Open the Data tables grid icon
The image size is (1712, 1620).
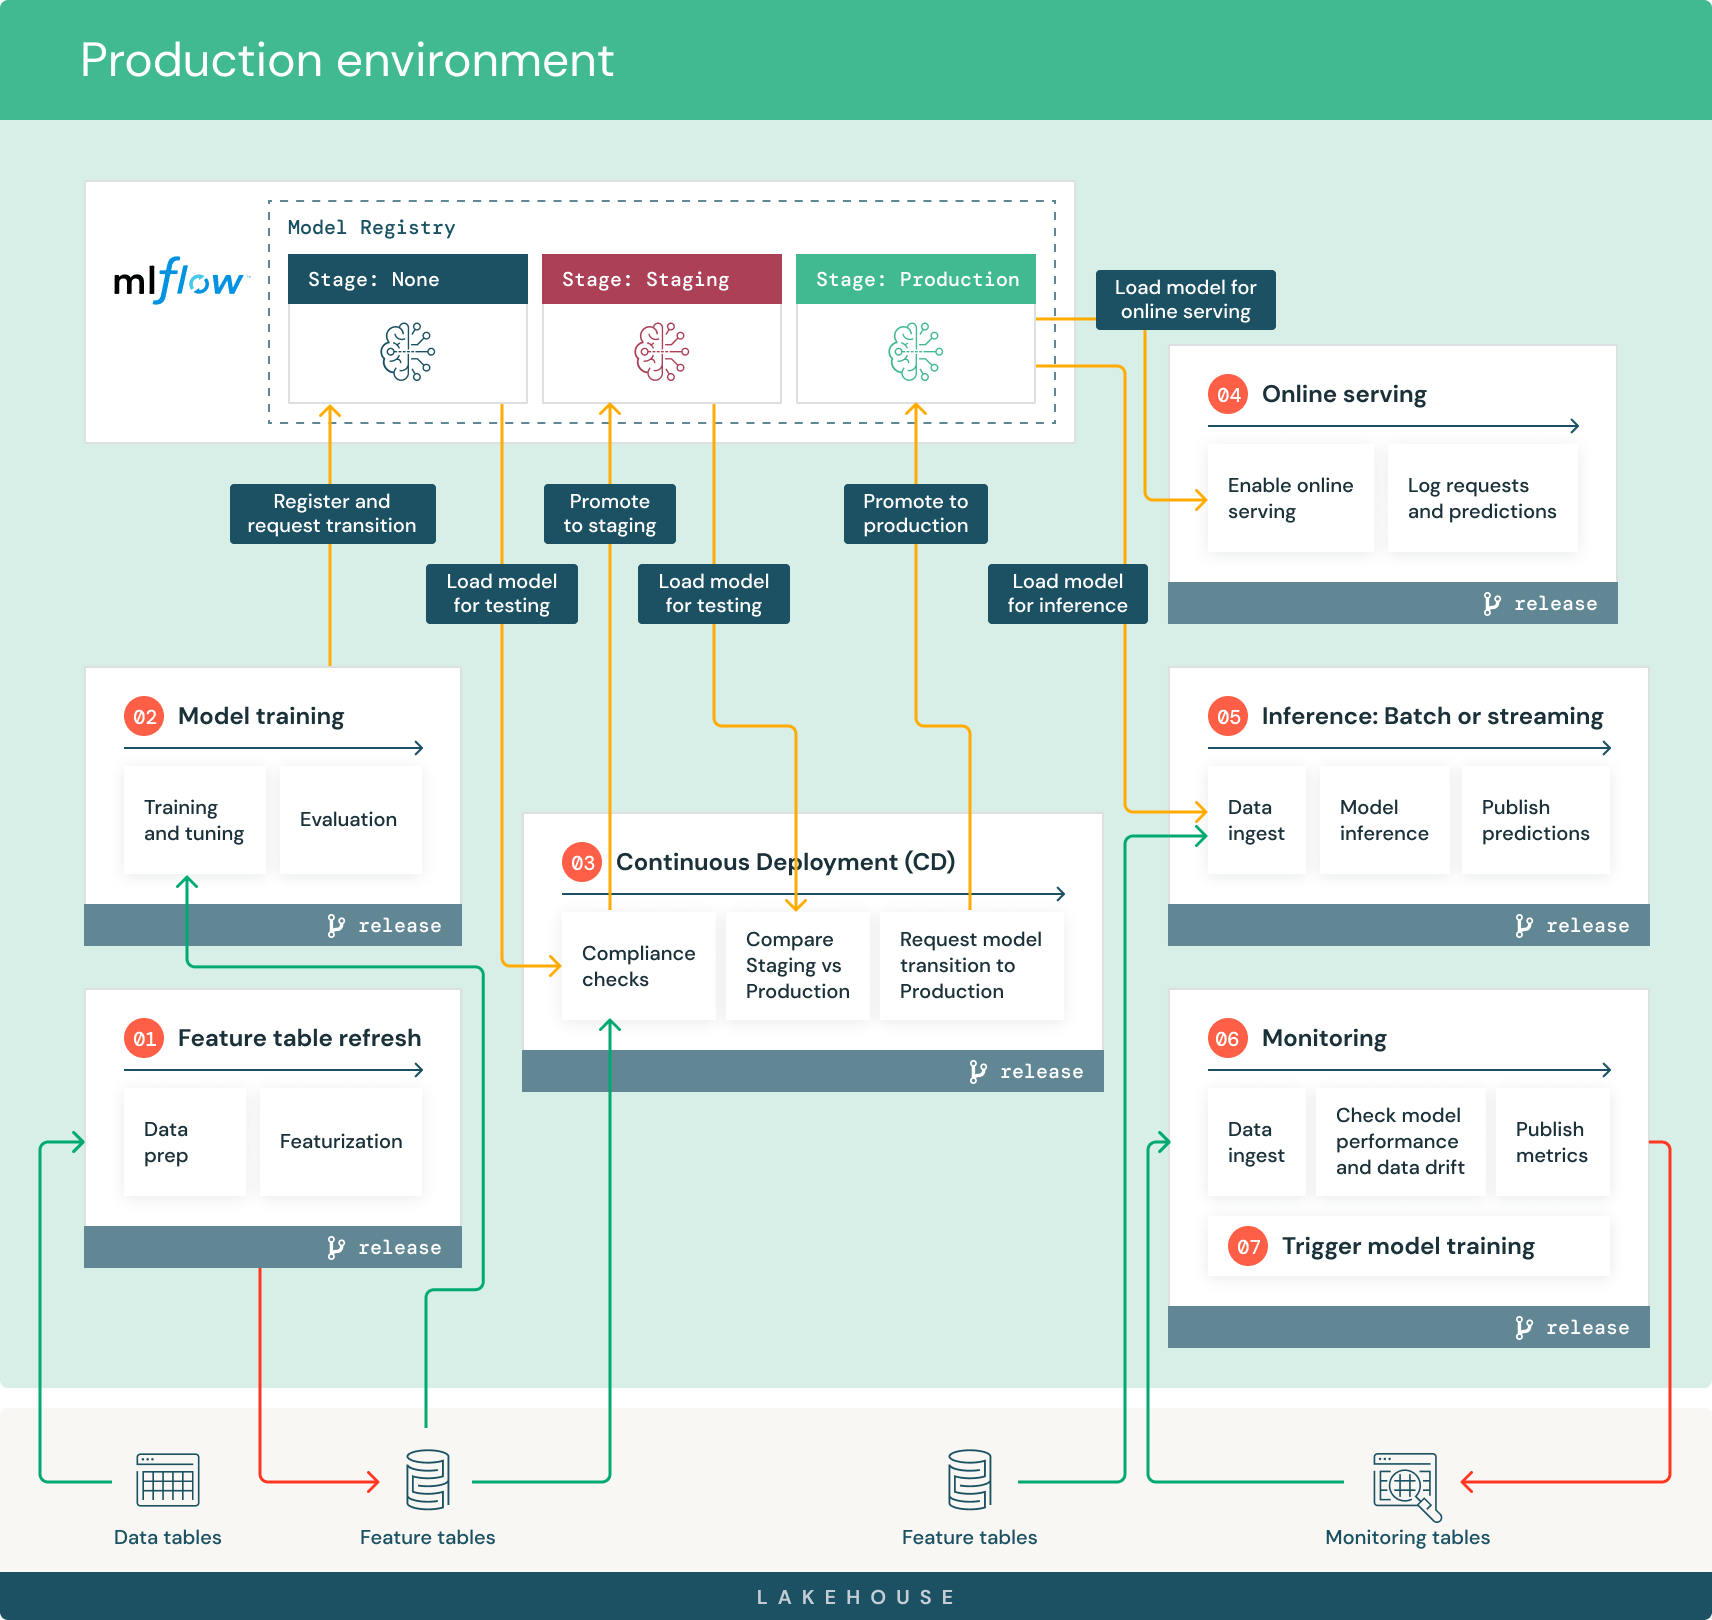point(166,1478)
